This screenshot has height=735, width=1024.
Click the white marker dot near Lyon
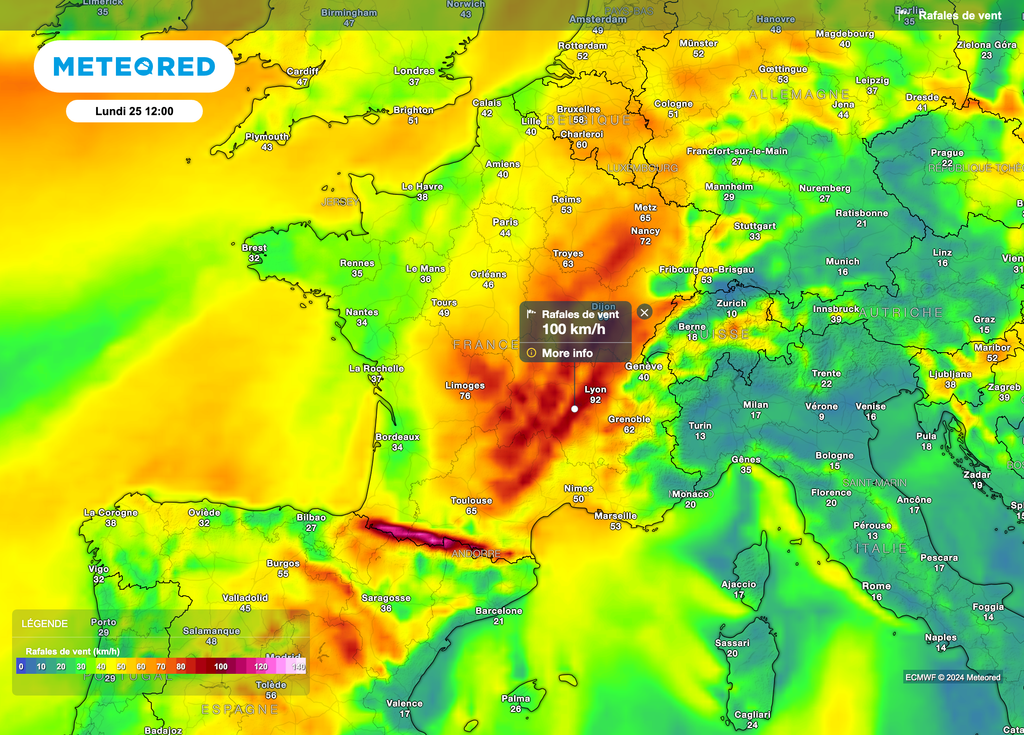click(575, 409)
